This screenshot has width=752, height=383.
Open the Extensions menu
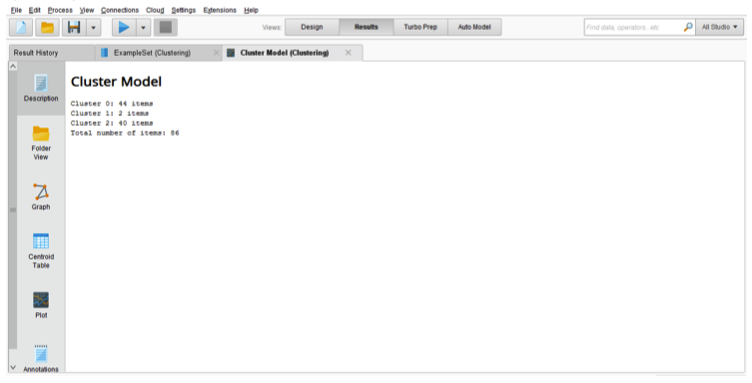220,10
